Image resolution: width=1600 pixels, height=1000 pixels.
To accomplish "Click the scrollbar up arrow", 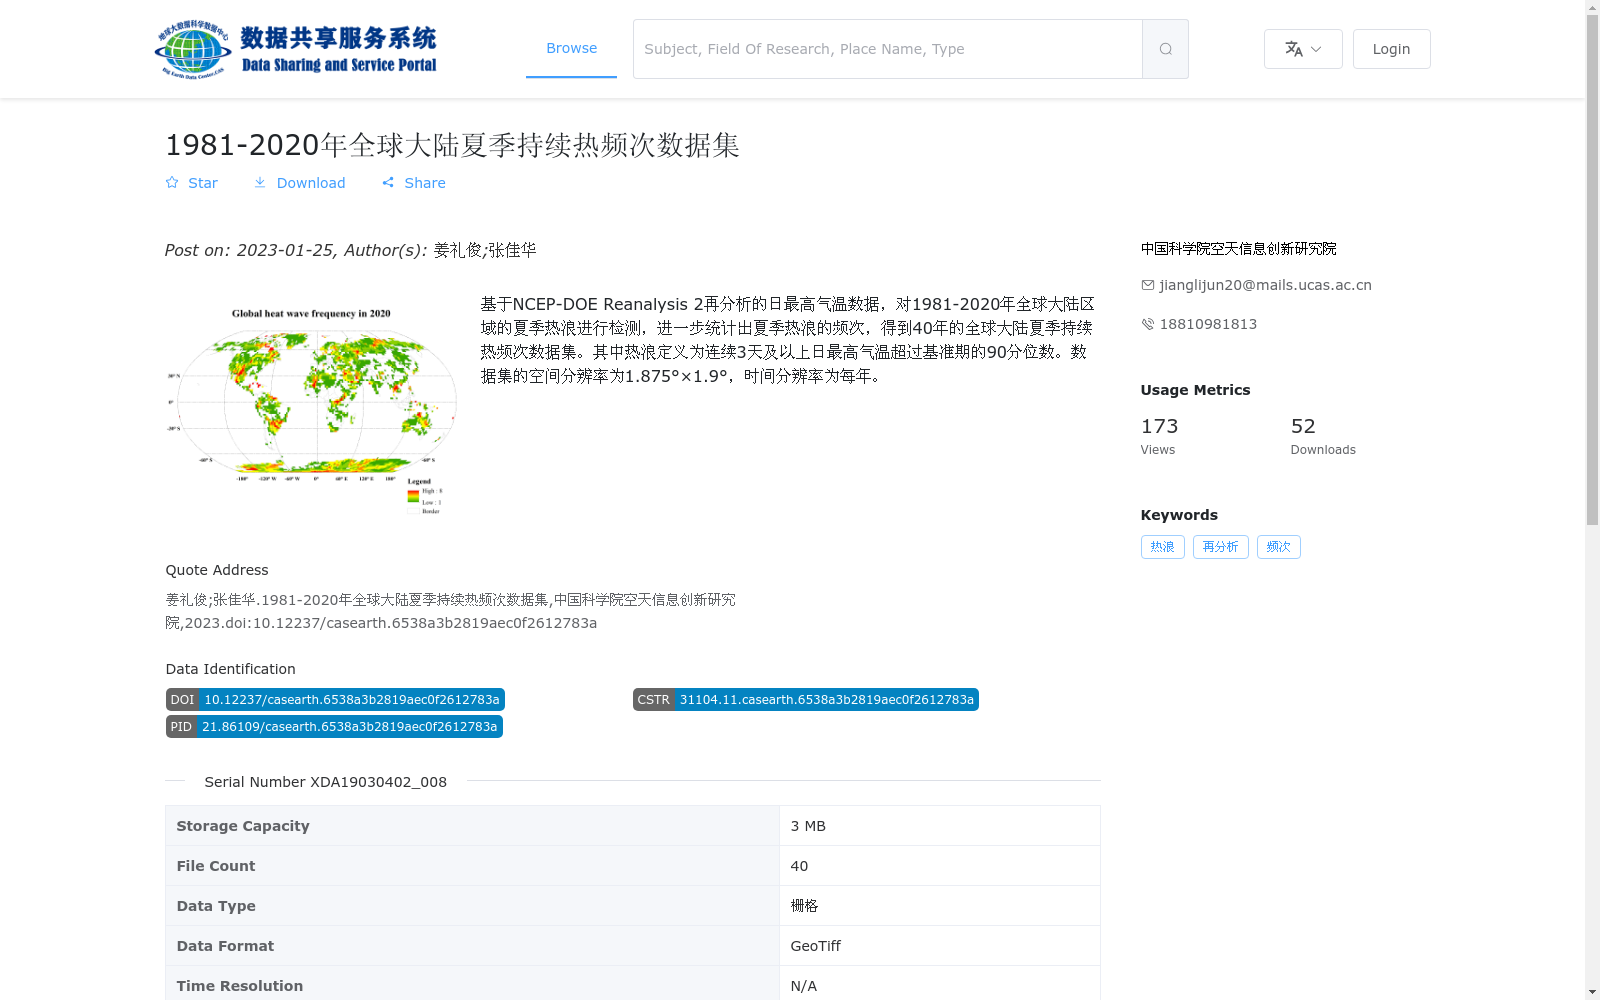I will [1592, 7].
